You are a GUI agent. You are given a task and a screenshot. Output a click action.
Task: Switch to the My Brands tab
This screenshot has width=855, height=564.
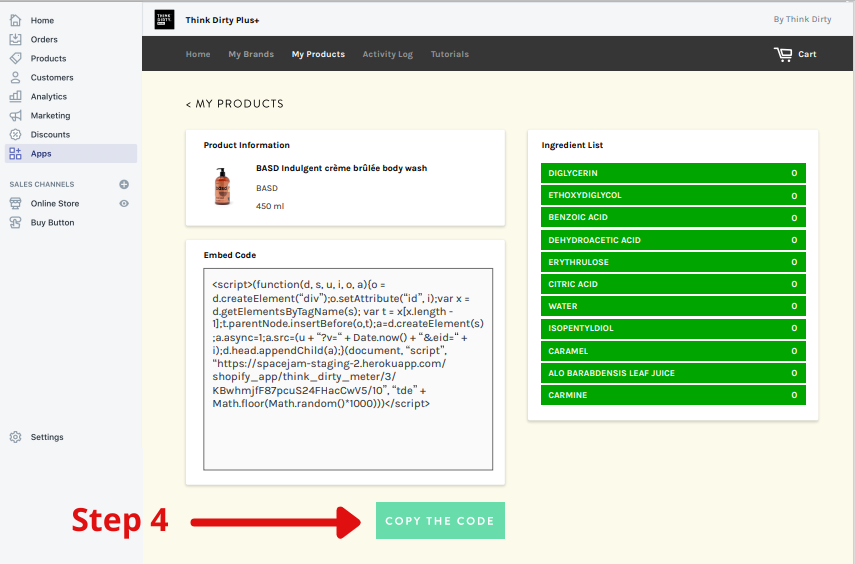click(x=251, y=54)
